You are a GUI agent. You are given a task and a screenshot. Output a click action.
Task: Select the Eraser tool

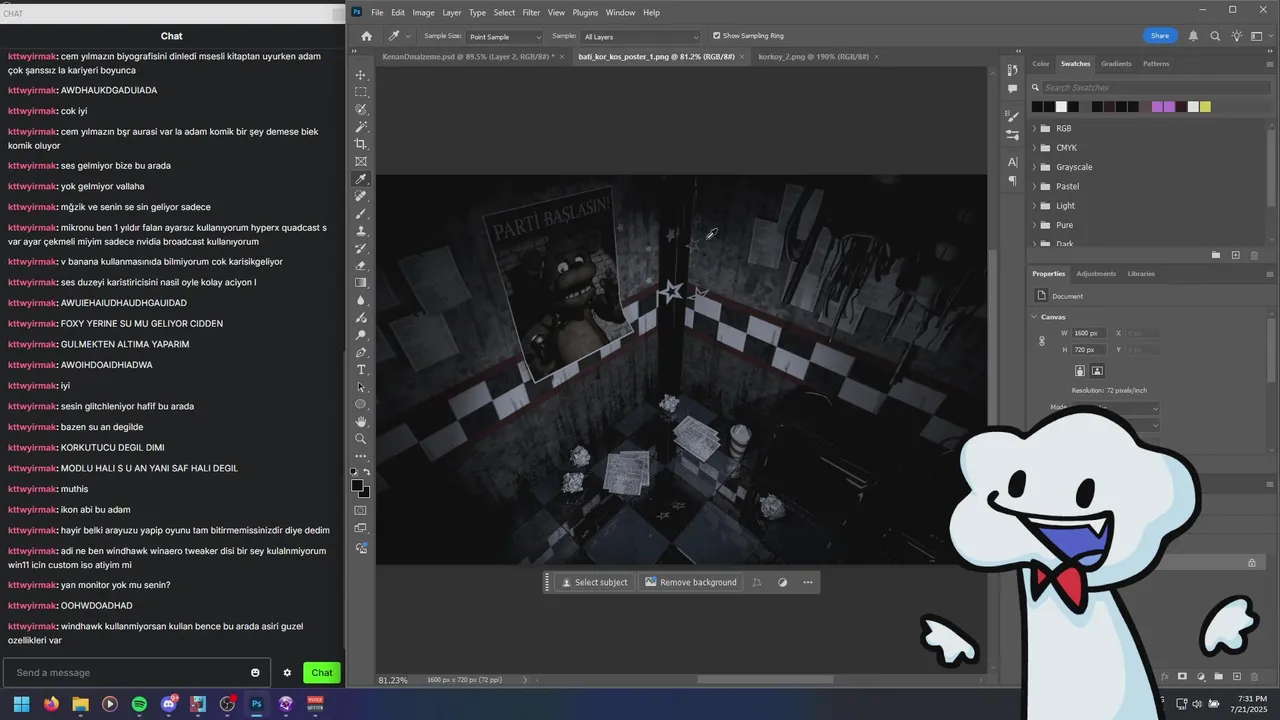(361, 266)
